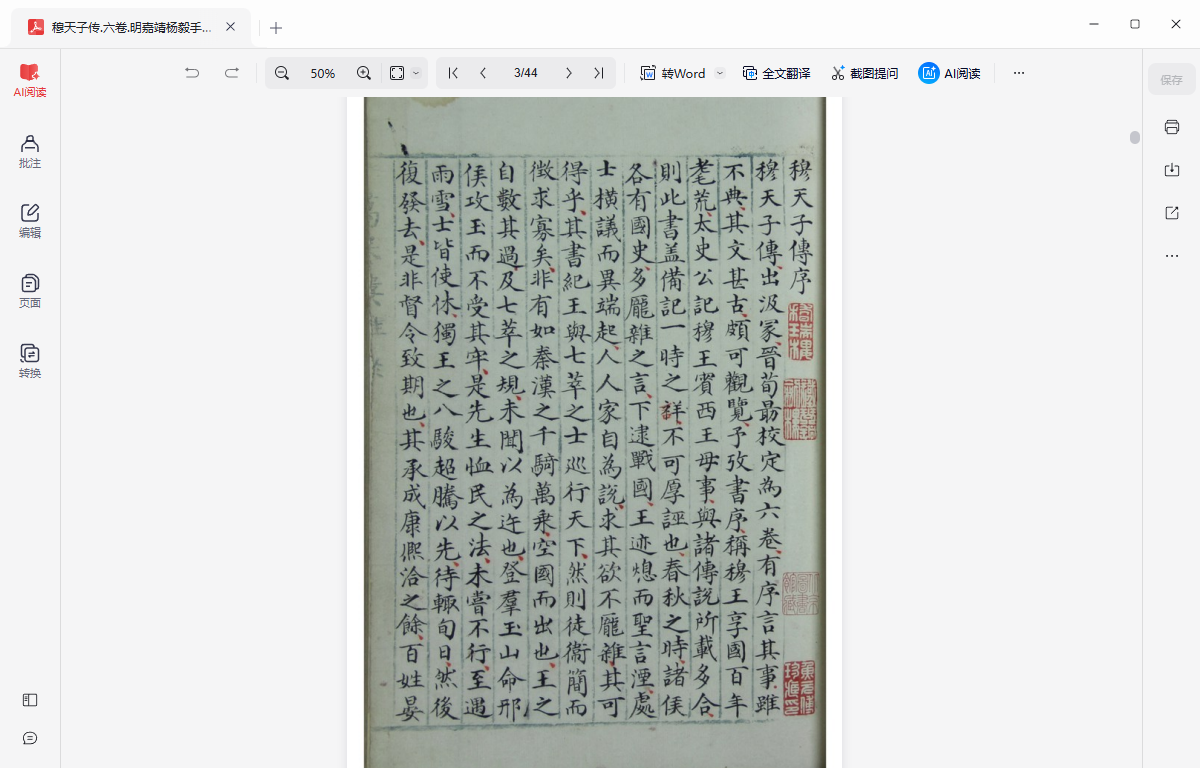Convert the document with 转Word
The image size is (1200, 768).
point(673,73)
